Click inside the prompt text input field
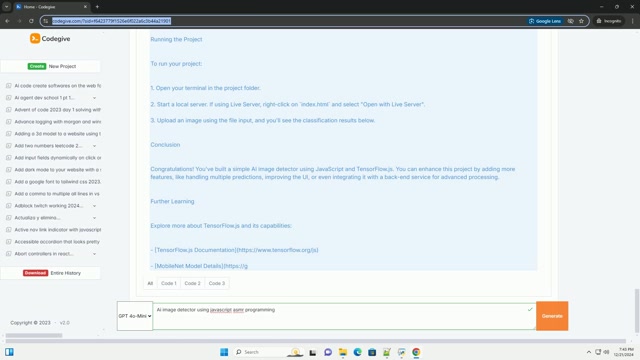The image size is (640, 360). click(344, 316)
